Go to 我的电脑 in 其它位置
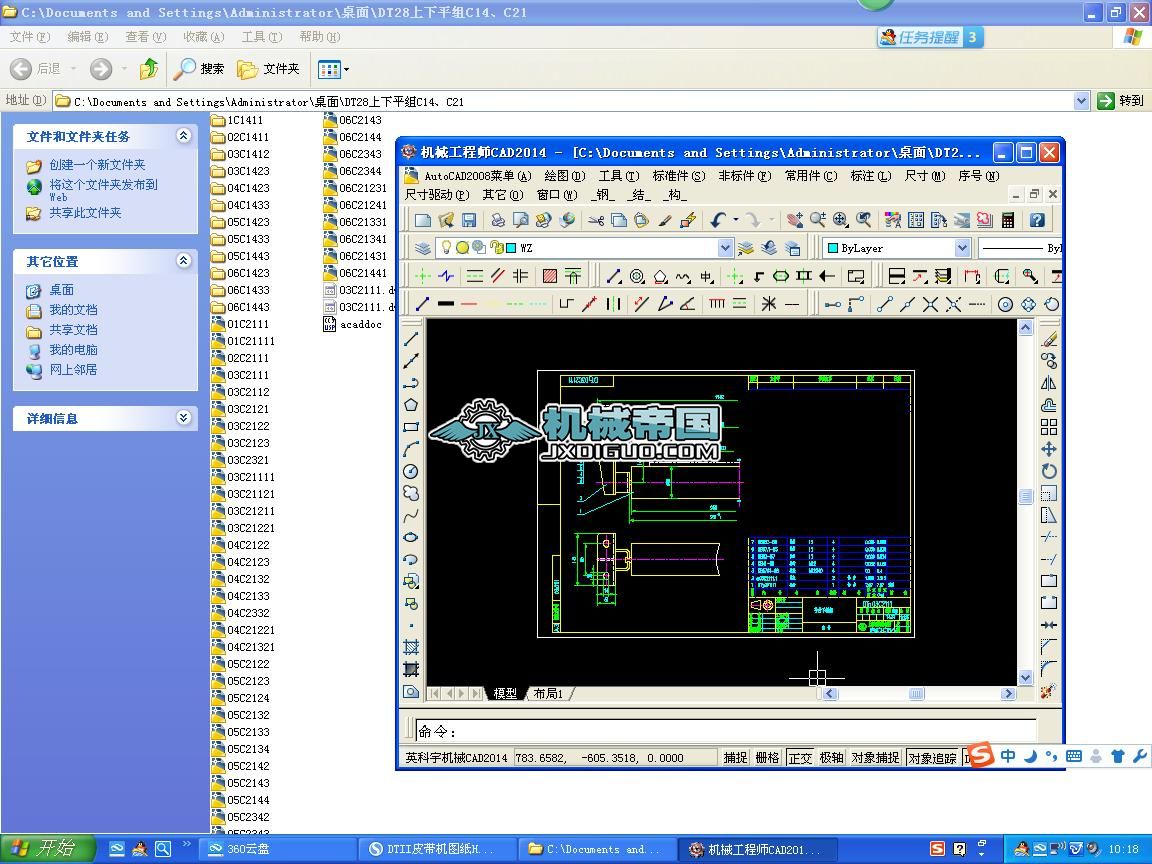1152x864 pixels. click(73, 350)
